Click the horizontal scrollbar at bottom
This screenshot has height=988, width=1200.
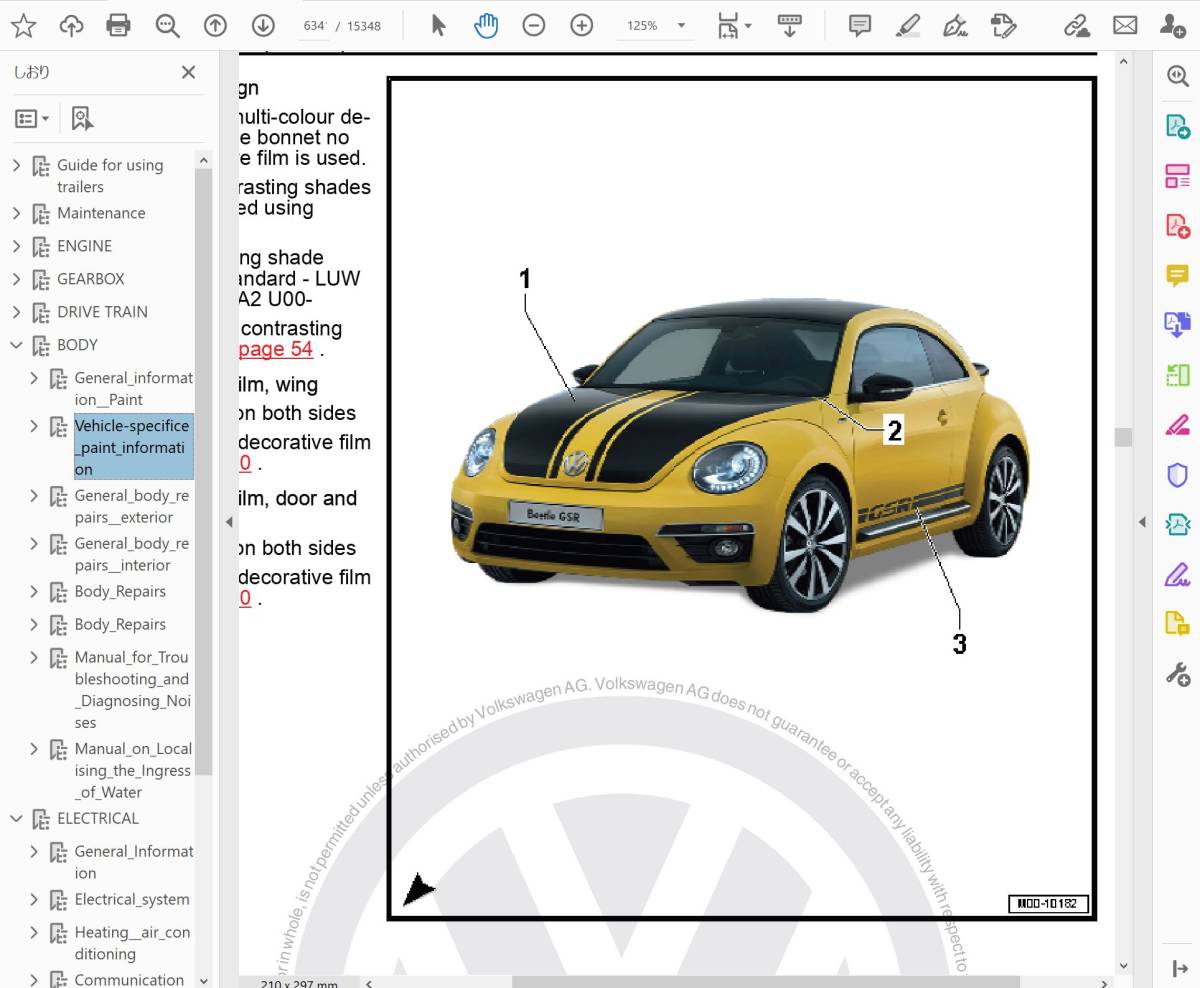(x=765, y=982)
